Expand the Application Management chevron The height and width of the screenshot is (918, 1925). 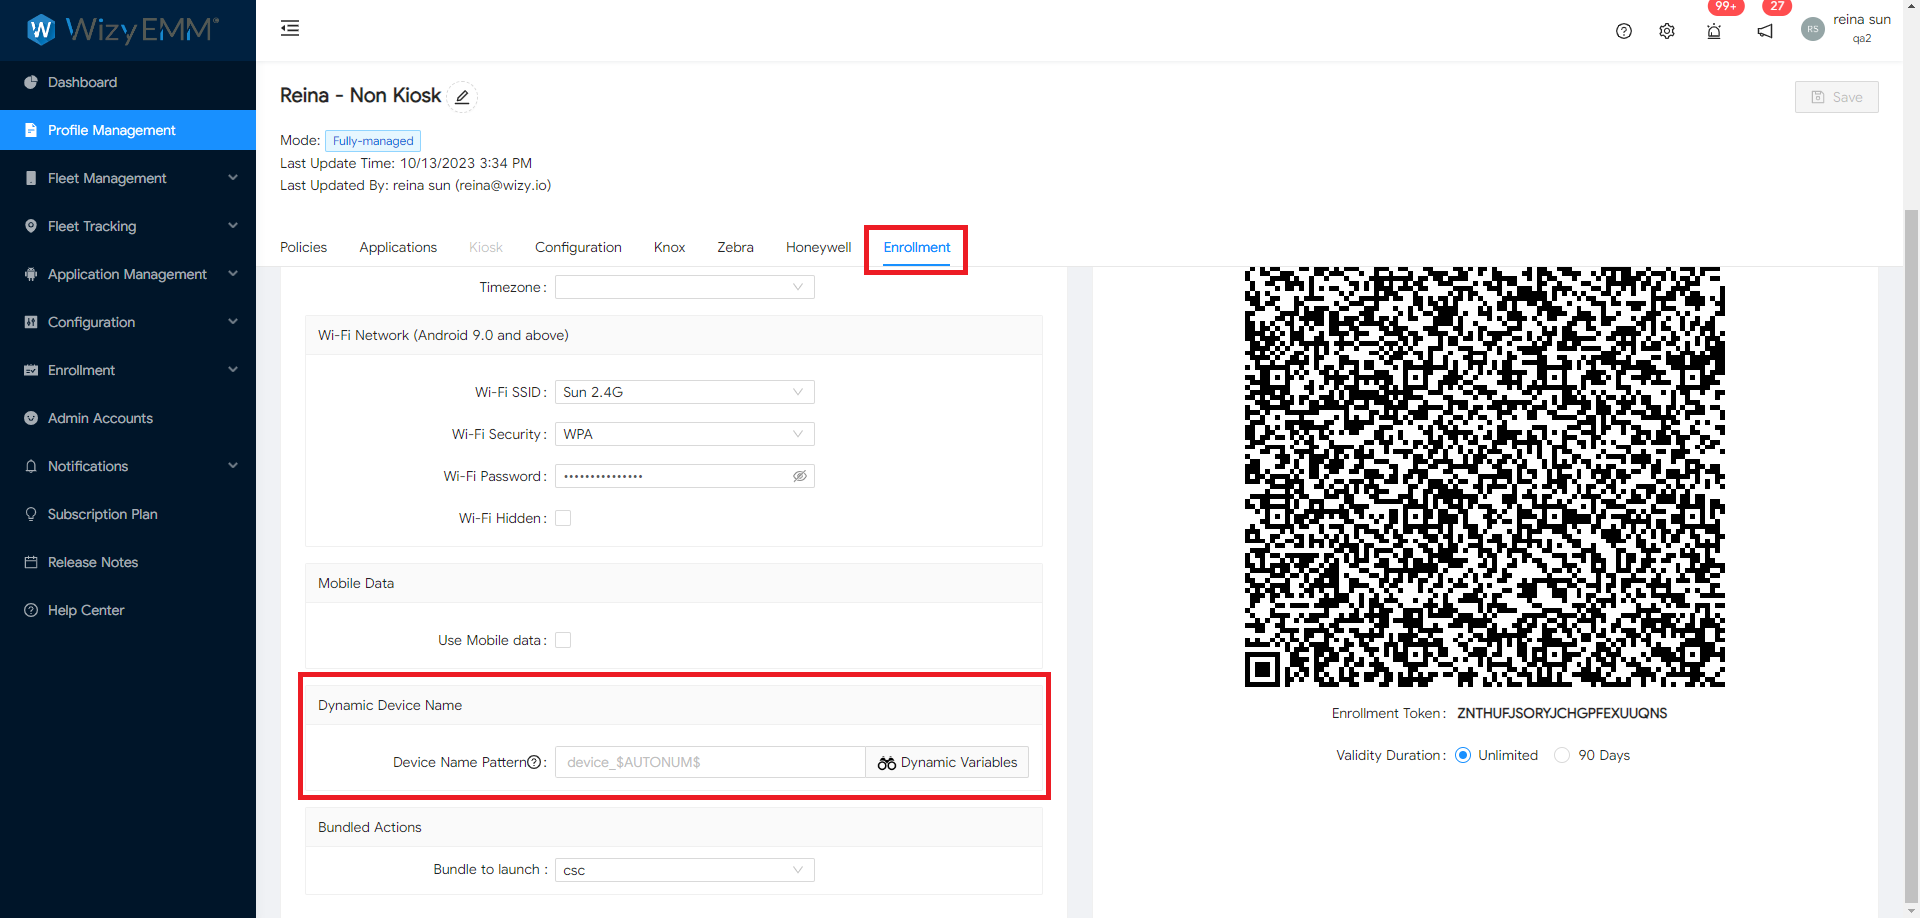(x=233, y=274)
